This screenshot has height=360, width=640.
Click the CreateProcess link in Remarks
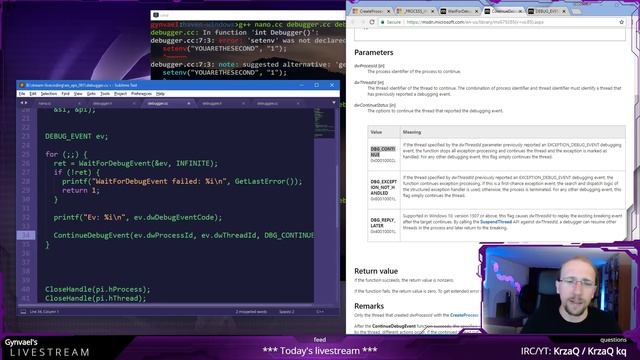click(x=464, y=315)
